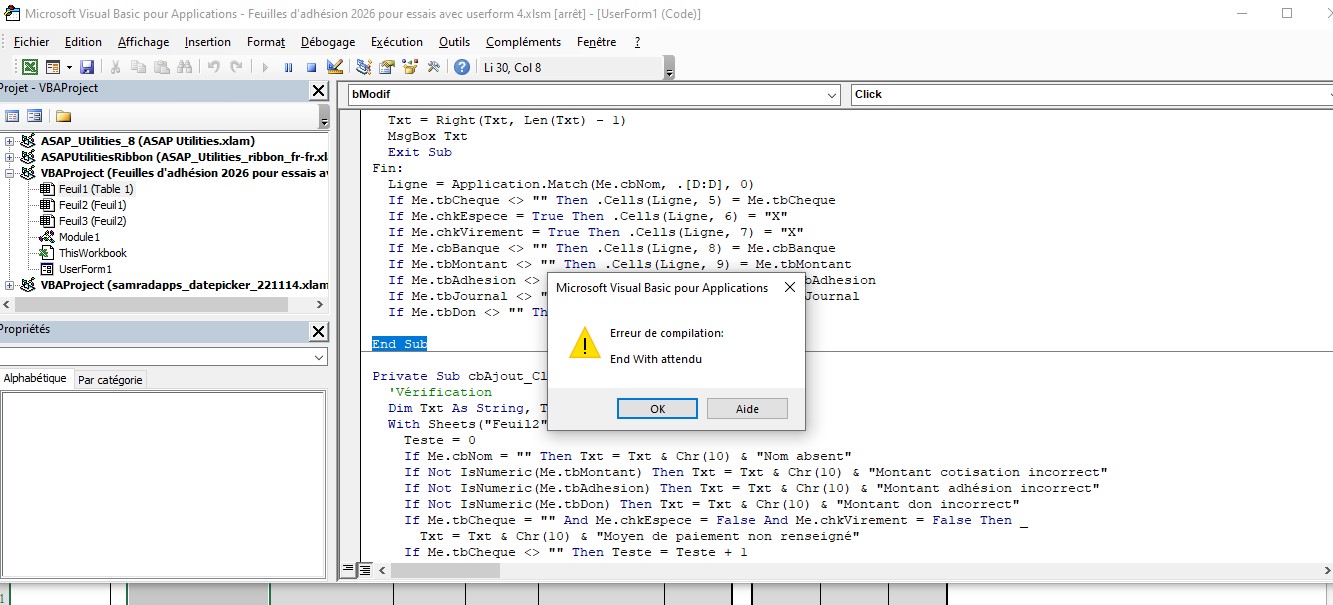Expand the ASAP_Utilities_8 project node
Image resolution: width=1333 pixels, height=605 pixels.
pos(10,141)
